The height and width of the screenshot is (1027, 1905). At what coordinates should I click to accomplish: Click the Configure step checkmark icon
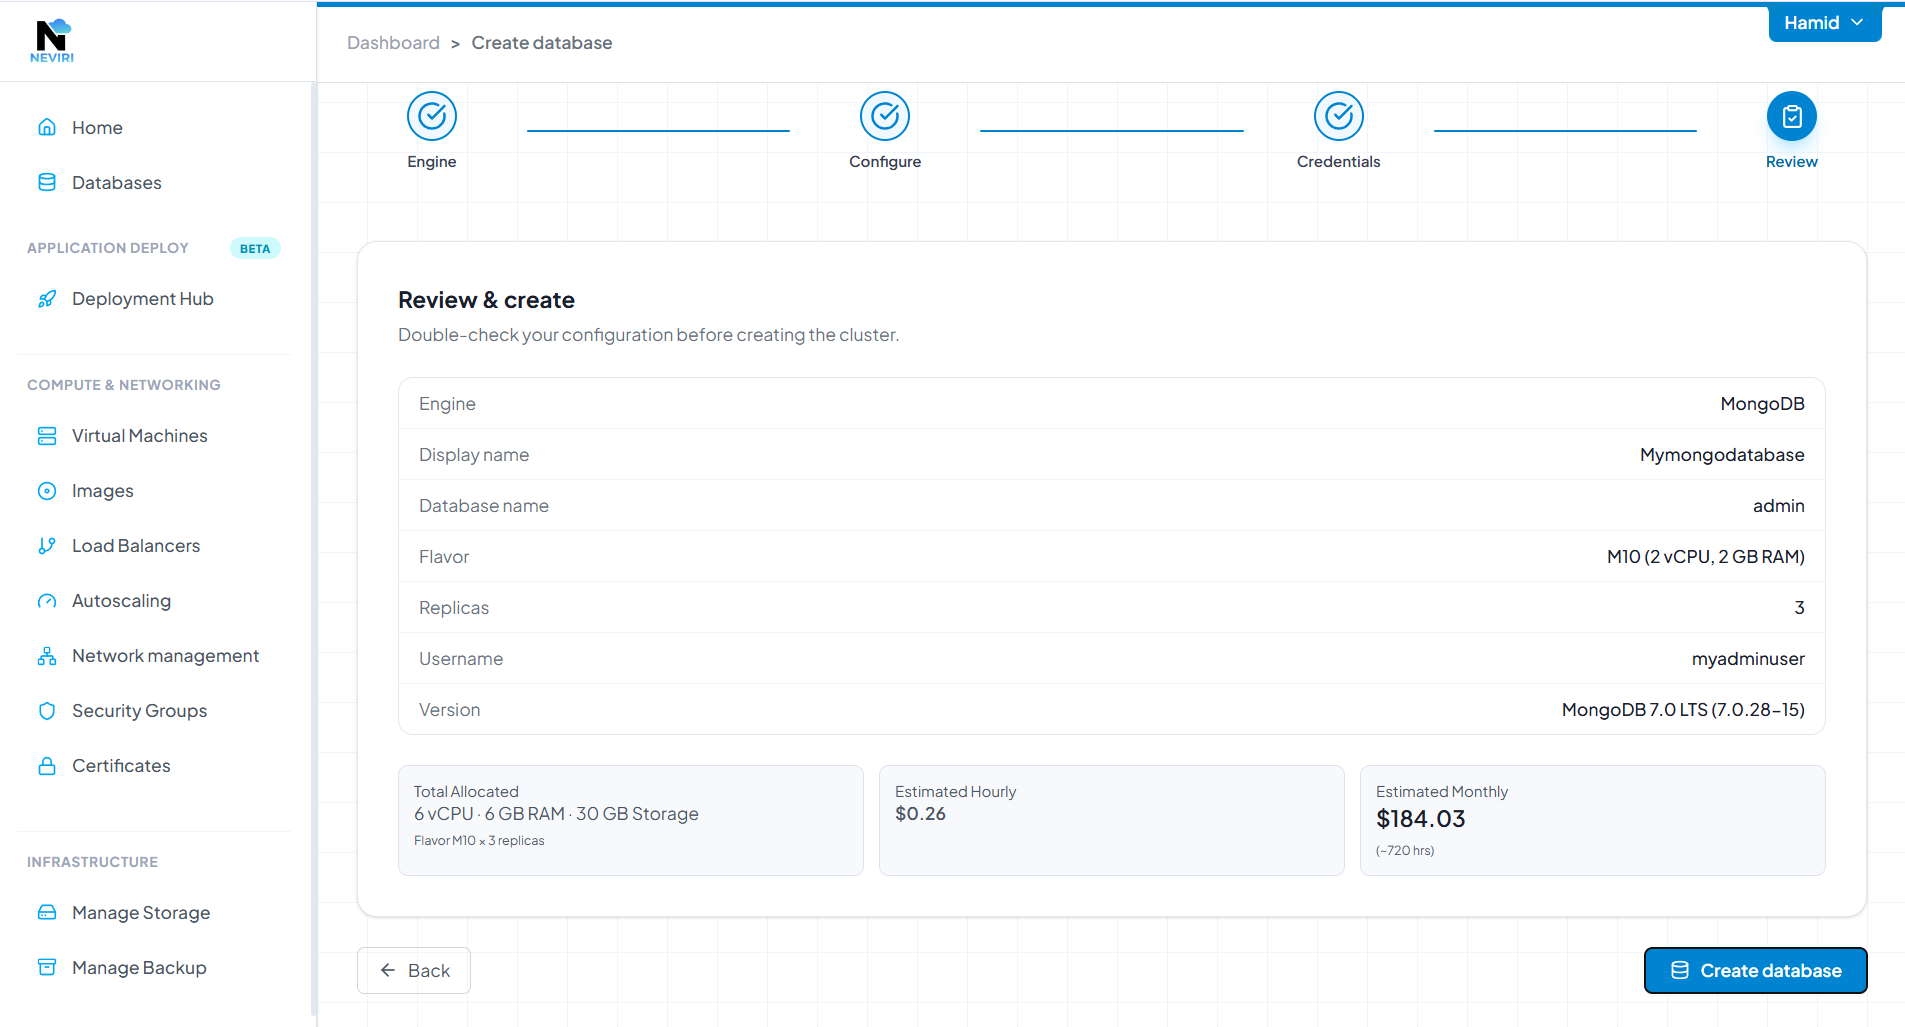click(x=885, y=117)
